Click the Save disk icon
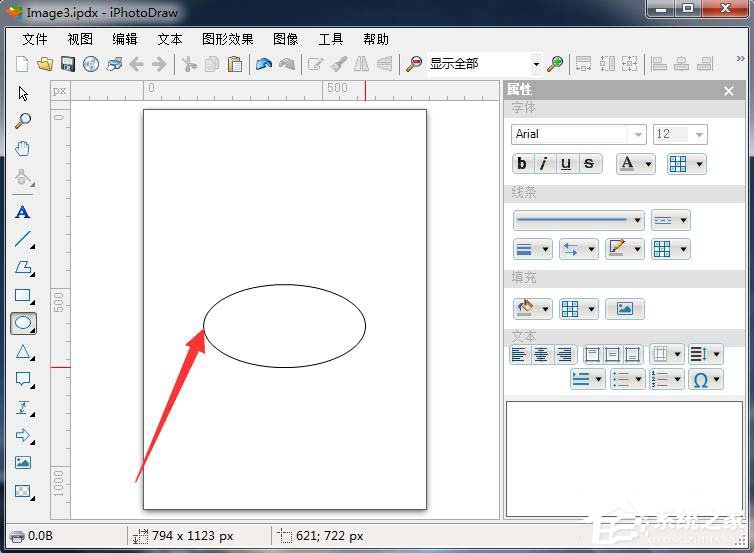Screen dimensions: 754x553 pyautogui.click(x=68, y=64)
